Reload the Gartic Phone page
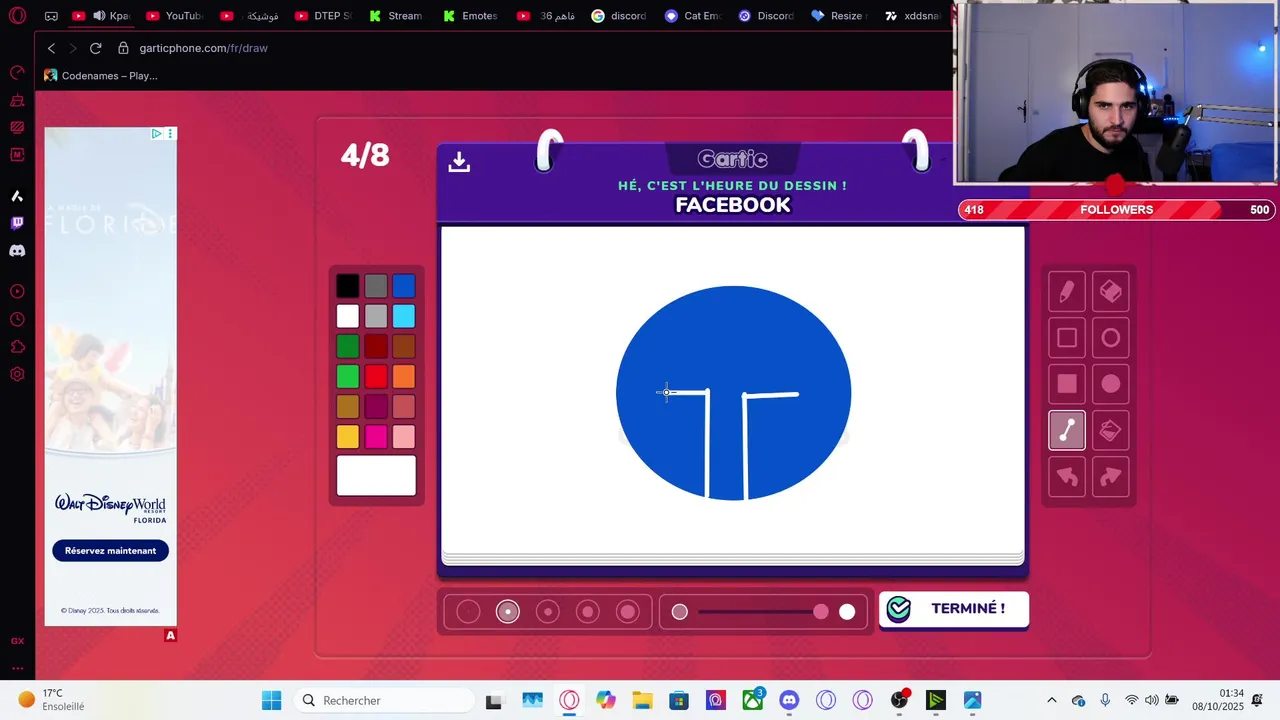 (96, 48)
